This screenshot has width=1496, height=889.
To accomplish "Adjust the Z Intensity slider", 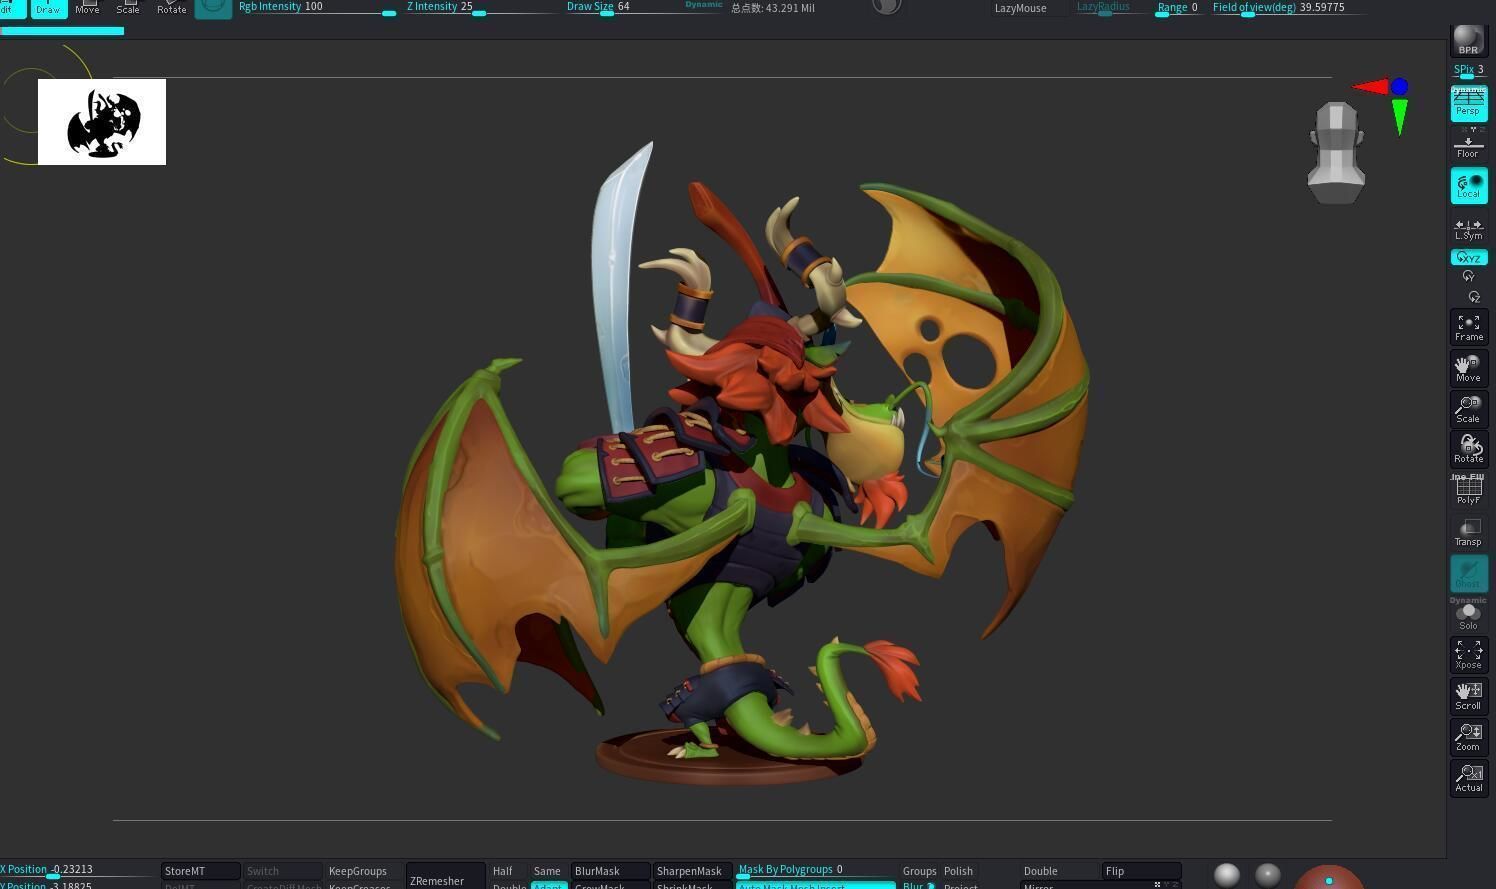I will coord(481,7).
